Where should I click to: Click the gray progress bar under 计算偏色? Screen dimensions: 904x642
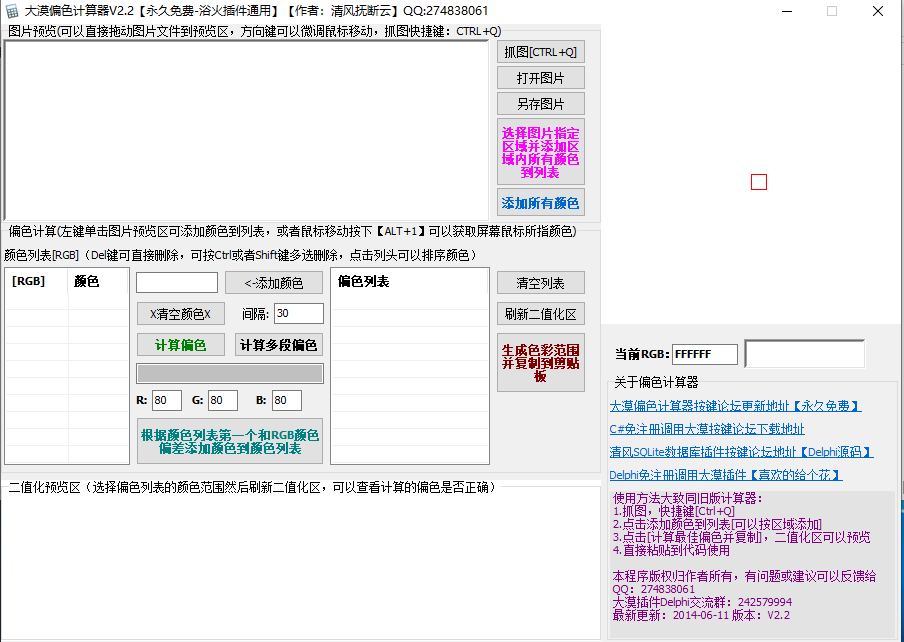click(229, 373)
